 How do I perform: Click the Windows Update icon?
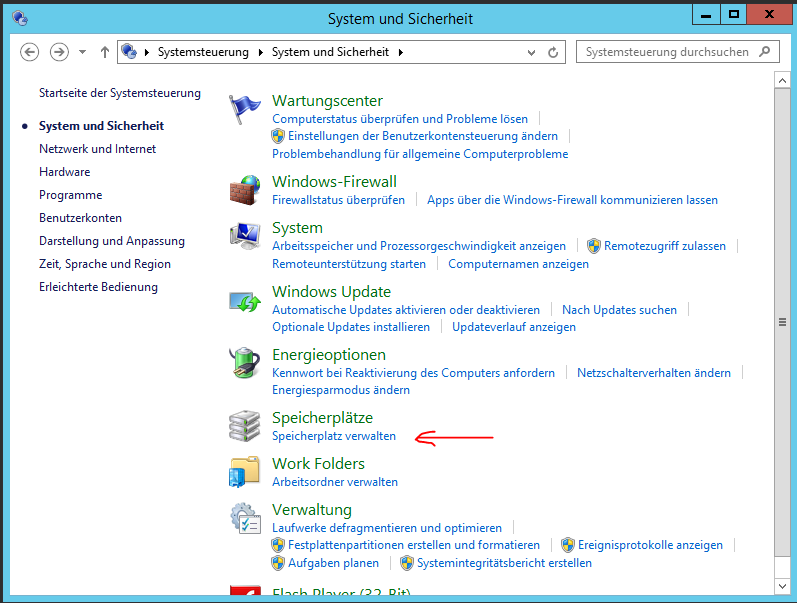[244, 302]
